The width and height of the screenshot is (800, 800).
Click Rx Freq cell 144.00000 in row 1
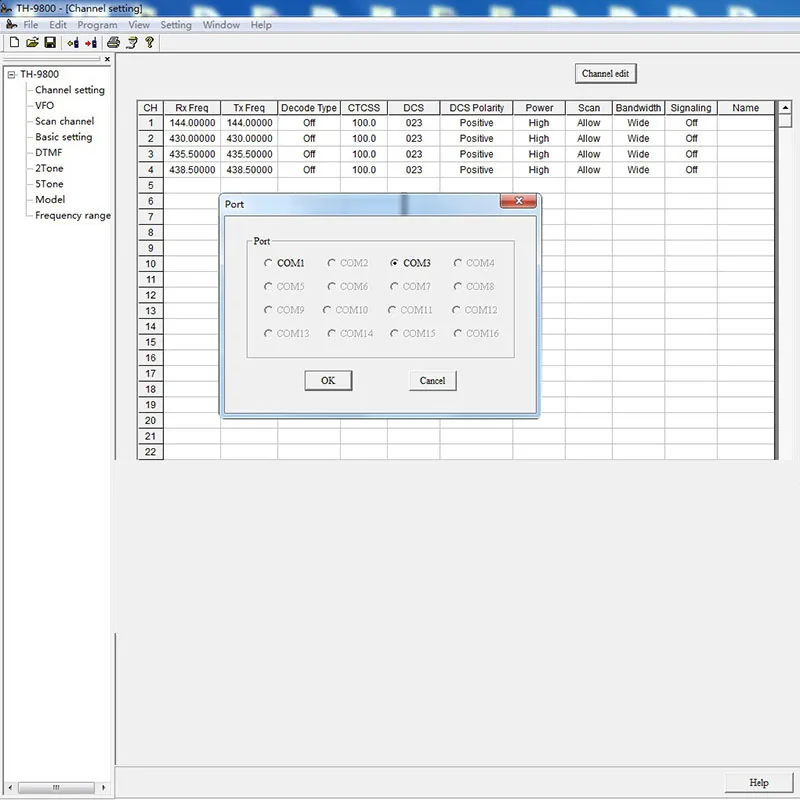(192, 123)
